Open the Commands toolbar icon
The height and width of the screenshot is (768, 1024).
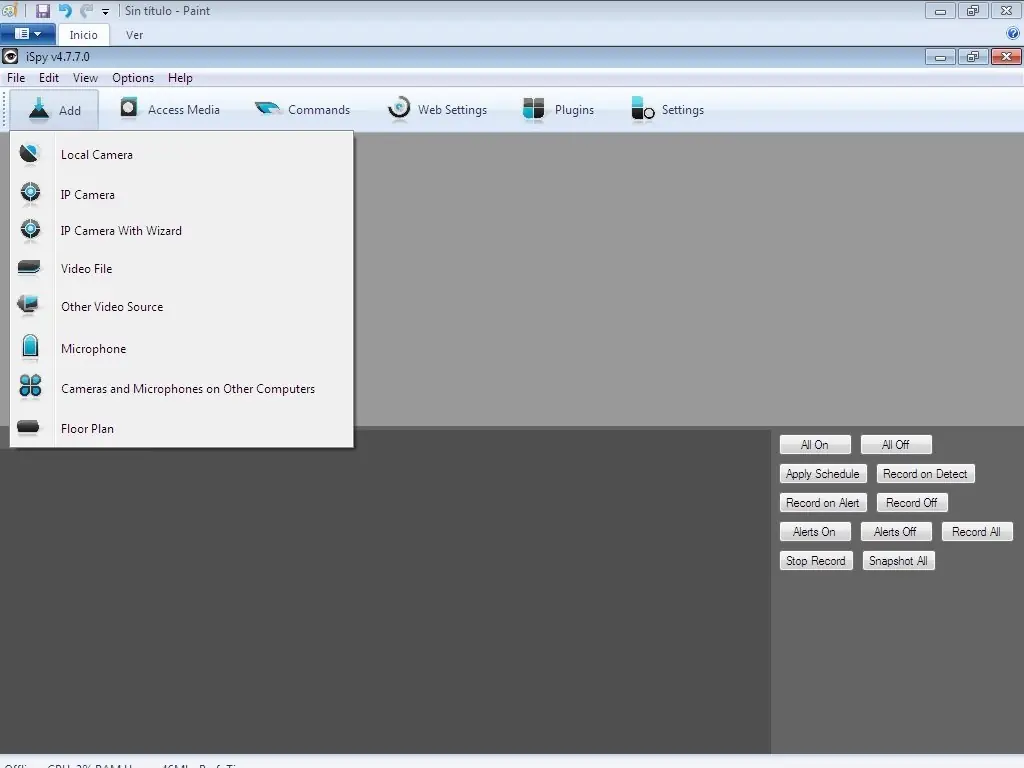[x=266, y=108]
